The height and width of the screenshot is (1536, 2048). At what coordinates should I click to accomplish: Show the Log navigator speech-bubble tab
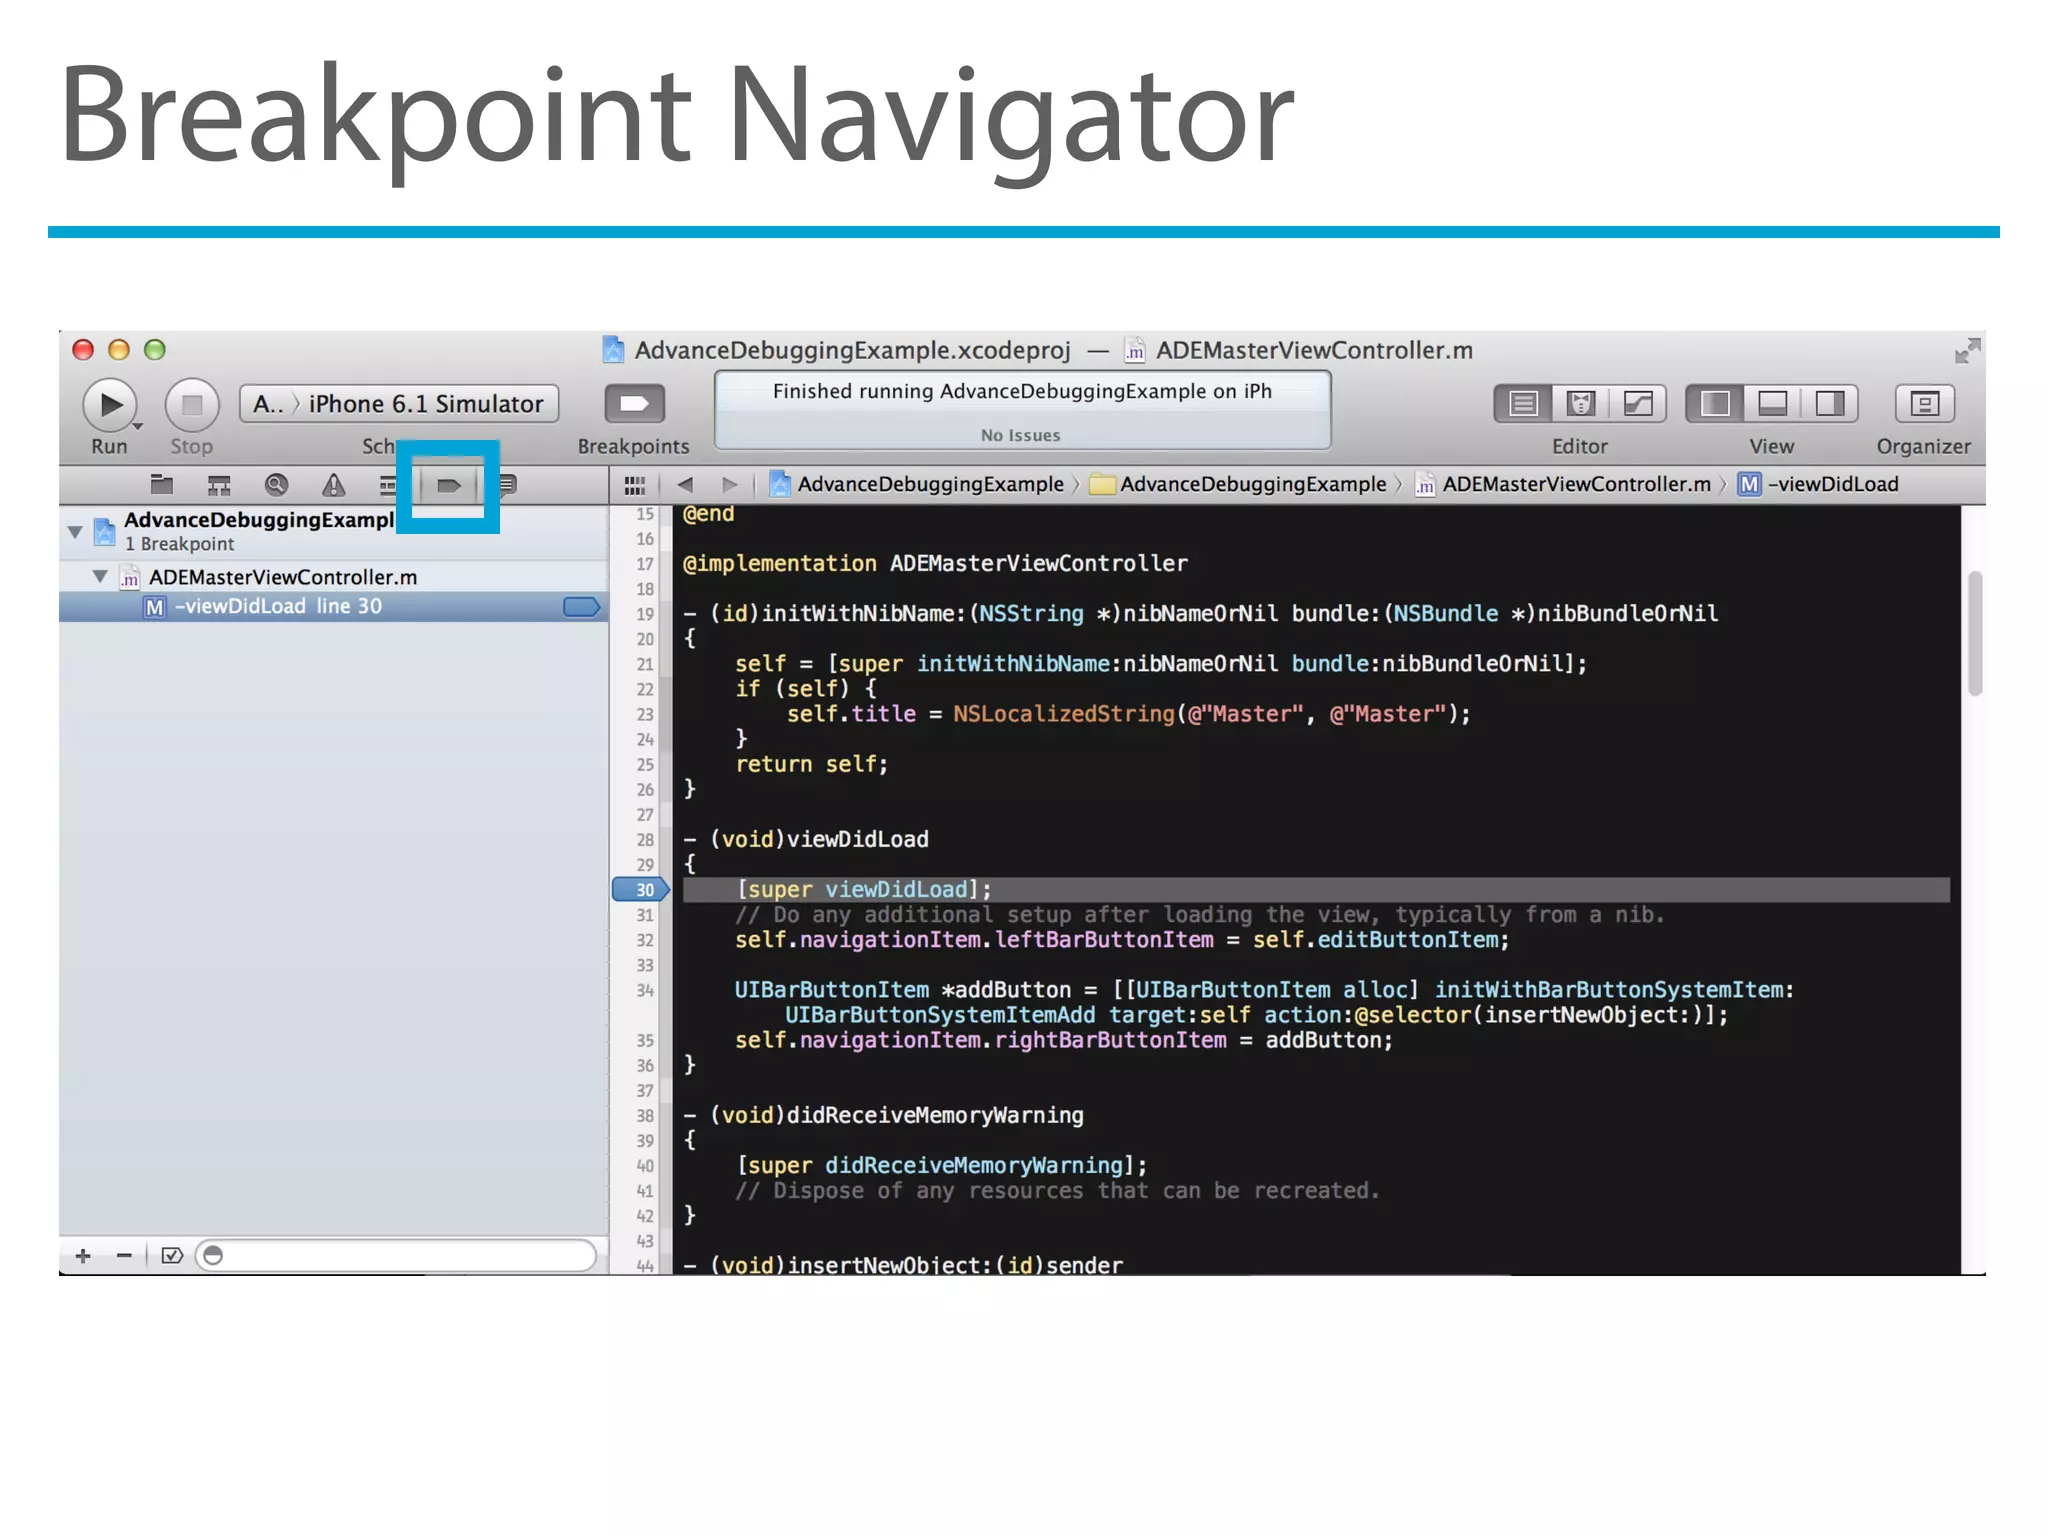[x=508, y=485]
